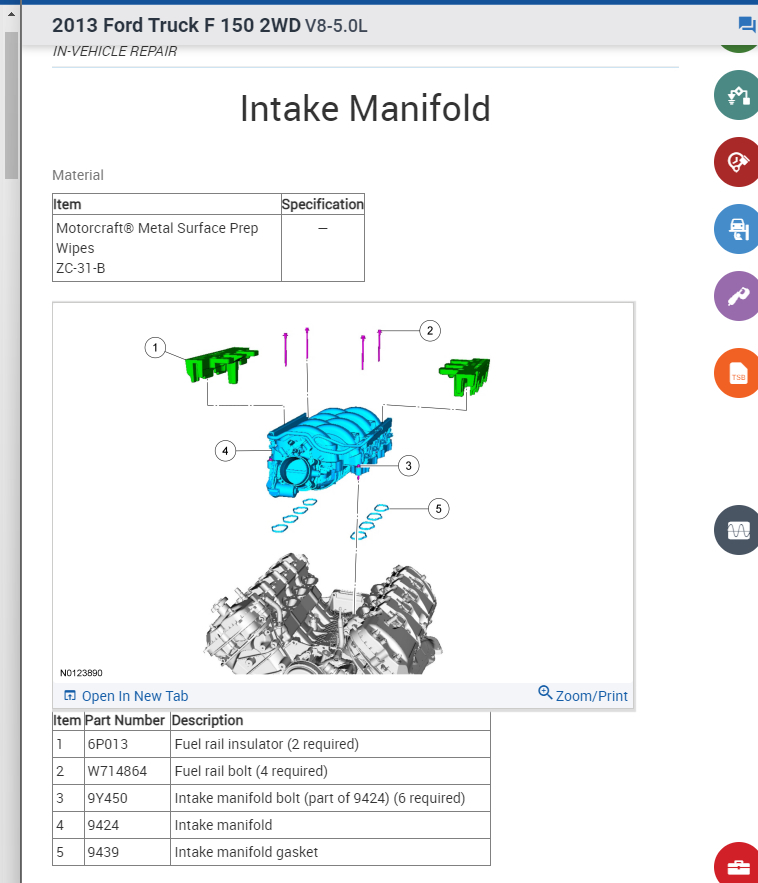The width and height of the screenshot is (758, 883).
Task: Click the open-in-new-tab window icon
Action: pyautogui.click(x=70, y=695)
